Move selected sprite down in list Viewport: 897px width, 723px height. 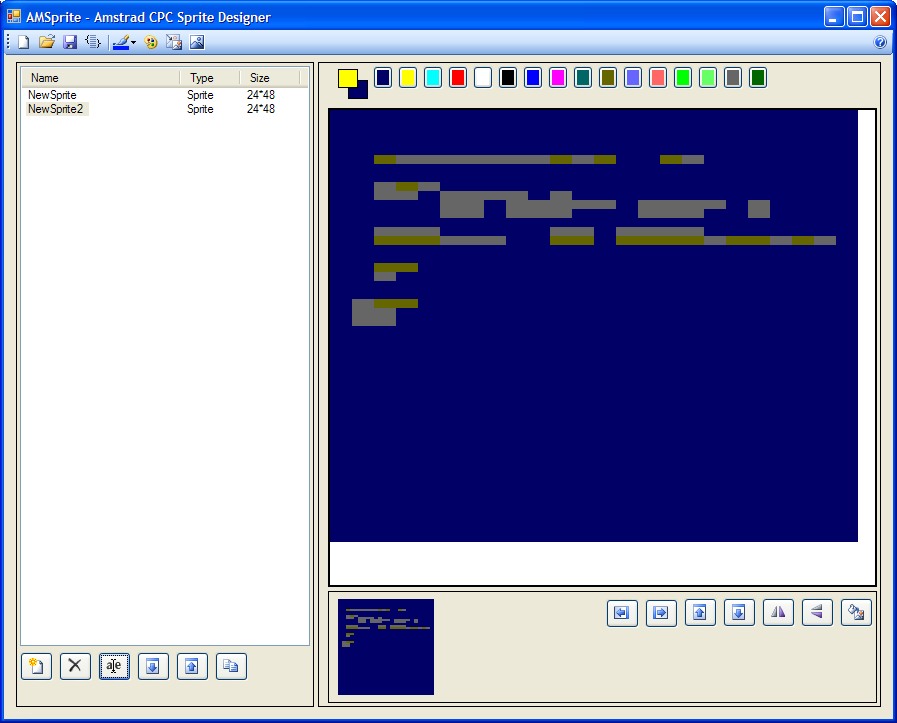pyautogui.click(x=153, y=666)
